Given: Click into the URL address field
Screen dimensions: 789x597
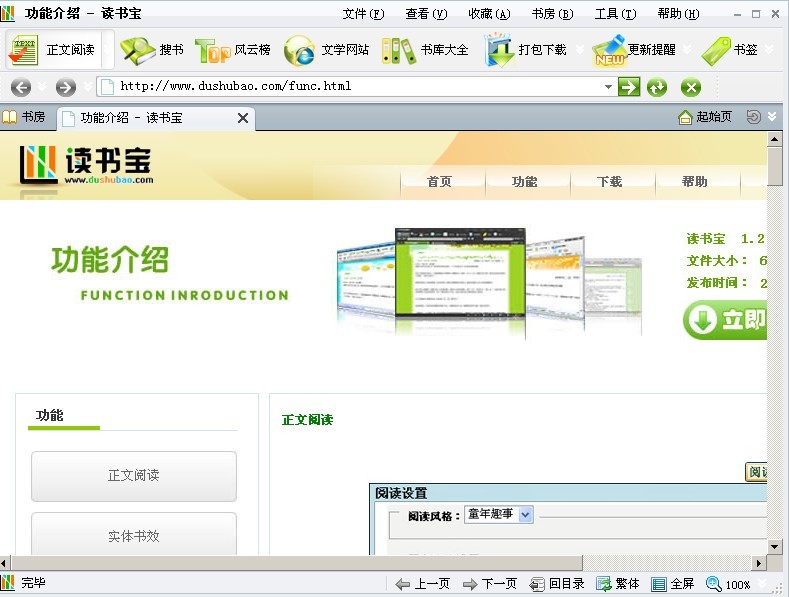Looking at the screenshot, I should [357, 87].
